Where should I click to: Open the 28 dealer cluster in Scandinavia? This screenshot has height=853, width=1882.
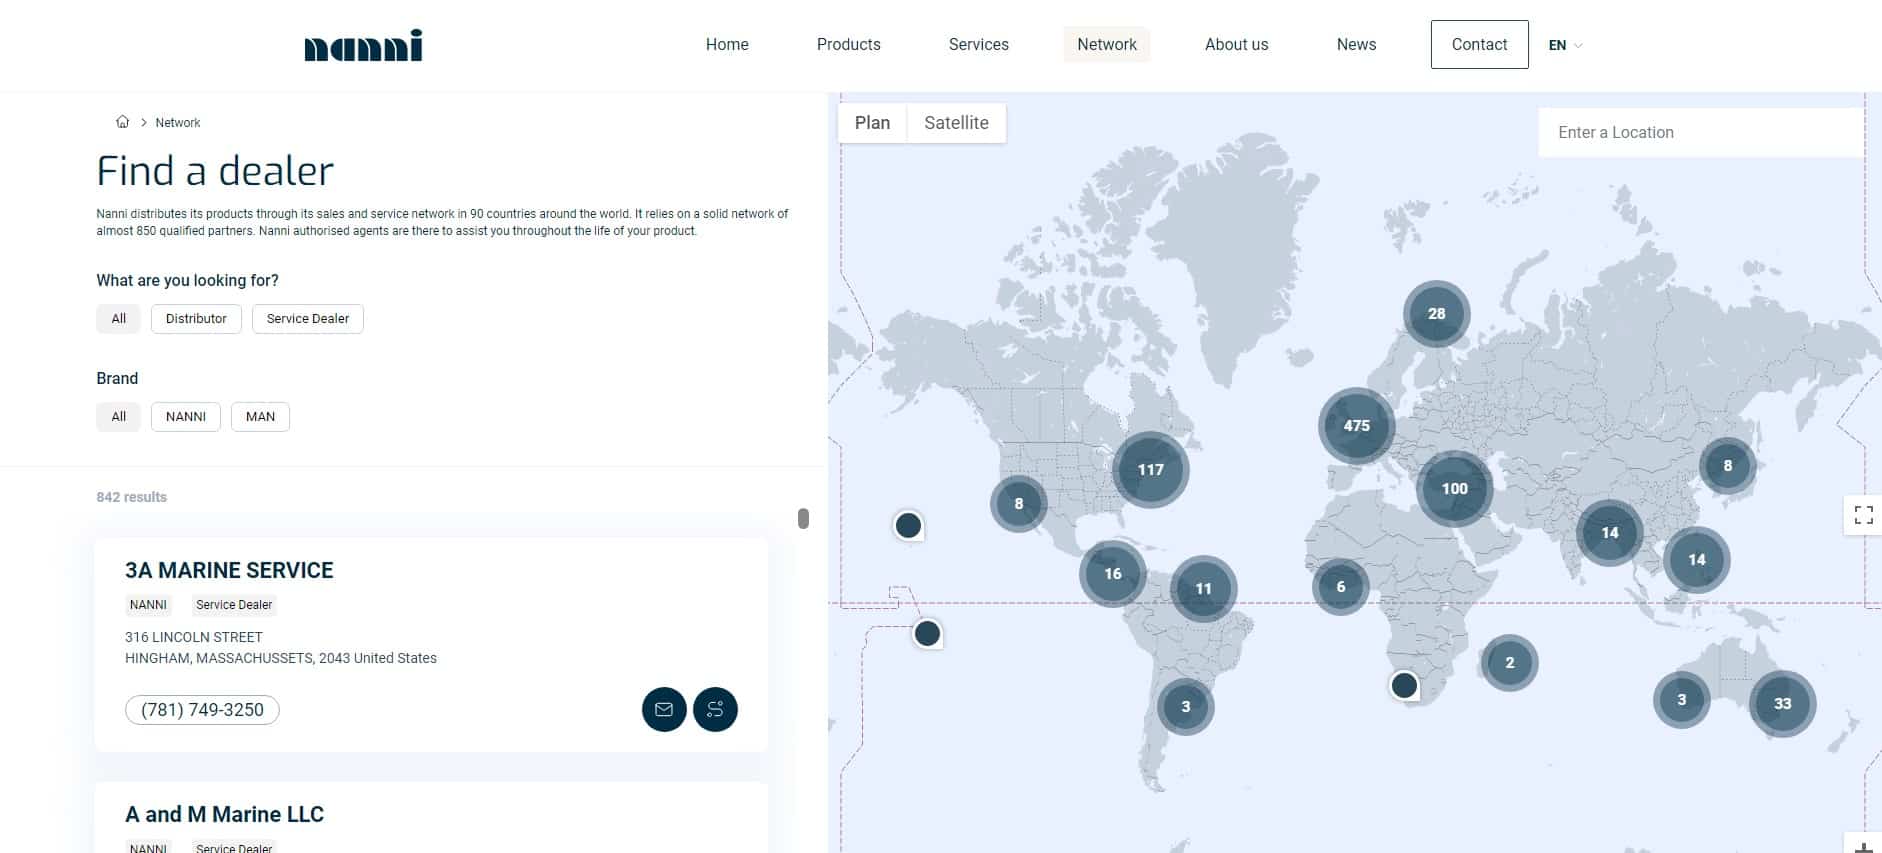tap(1436, 313)
